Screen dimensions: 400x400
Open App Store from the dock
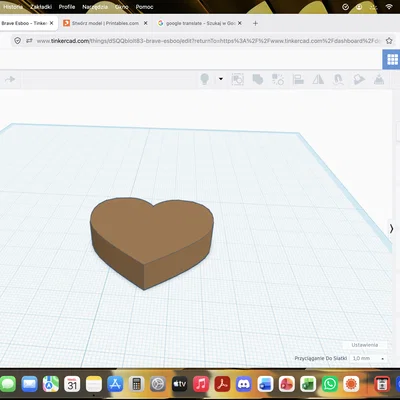(115, 384)
